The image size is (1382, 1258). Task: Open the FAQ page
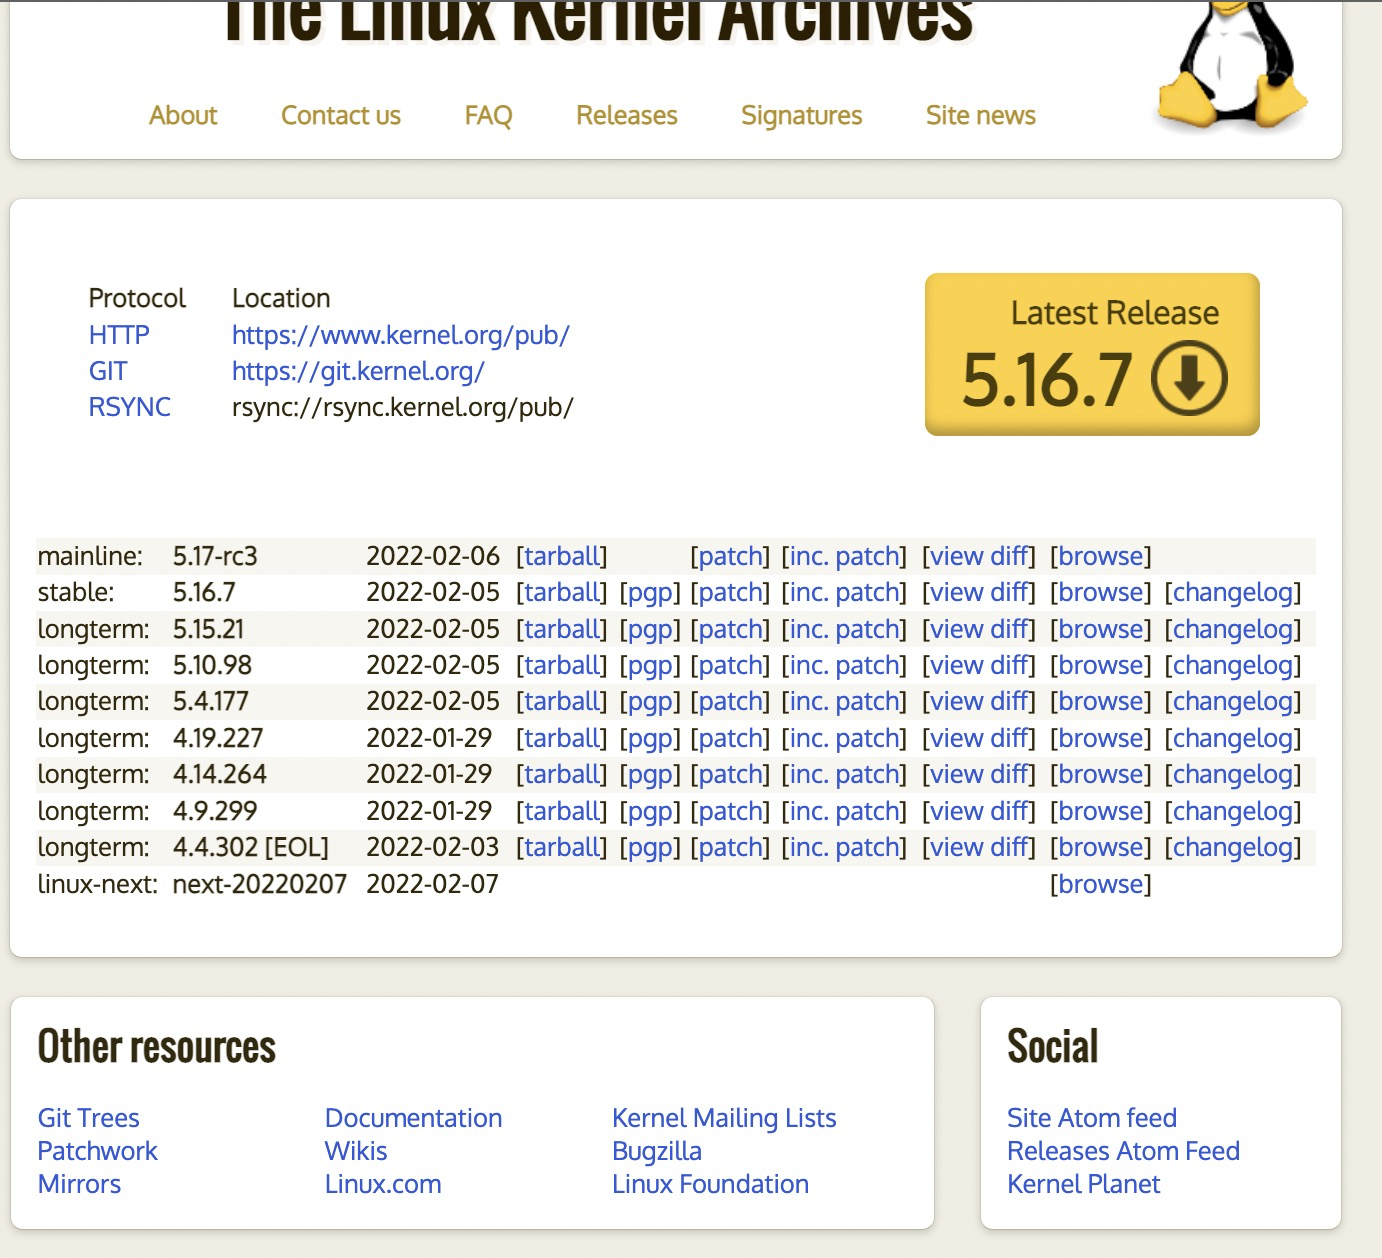pos(488,115)
